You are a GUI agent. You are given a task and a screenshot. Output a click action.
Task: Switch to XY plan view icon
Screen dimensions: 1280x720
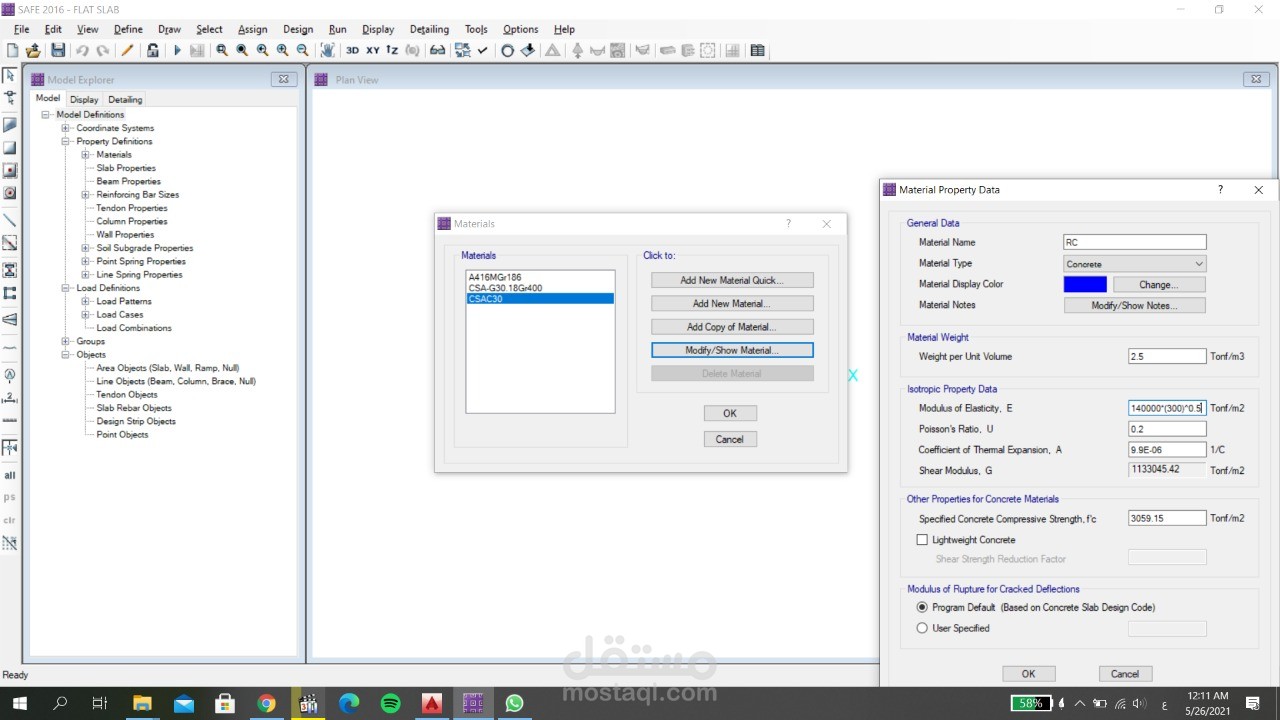[372, 50]
